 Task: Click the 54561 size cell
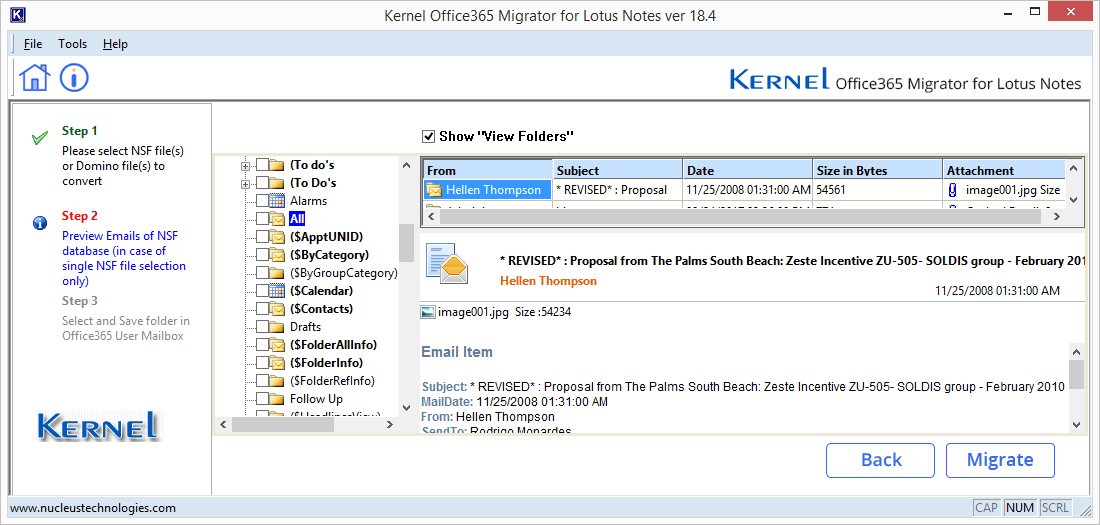click(x=878, y=190)
